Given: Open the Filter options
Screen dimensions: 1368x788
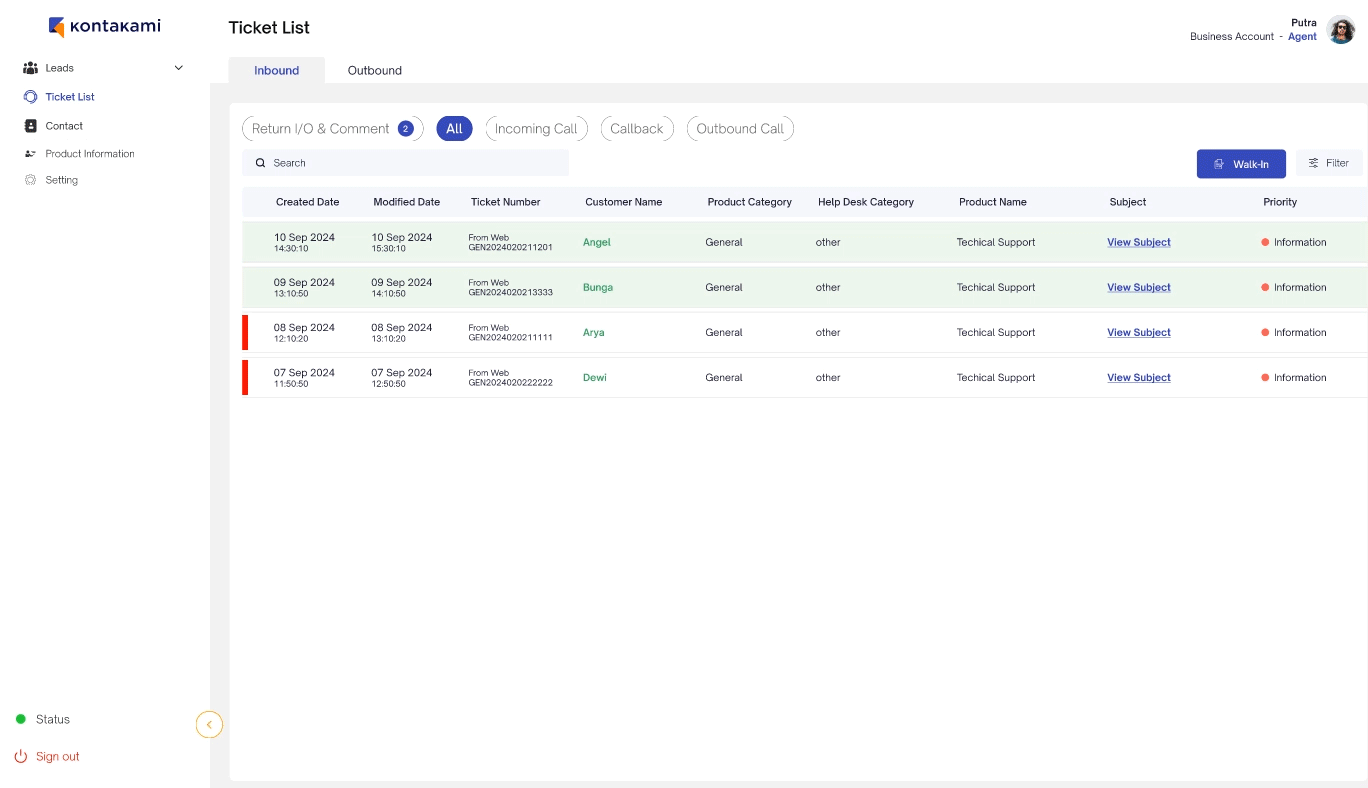Looking at the screenshot, I should point(1329,163).
